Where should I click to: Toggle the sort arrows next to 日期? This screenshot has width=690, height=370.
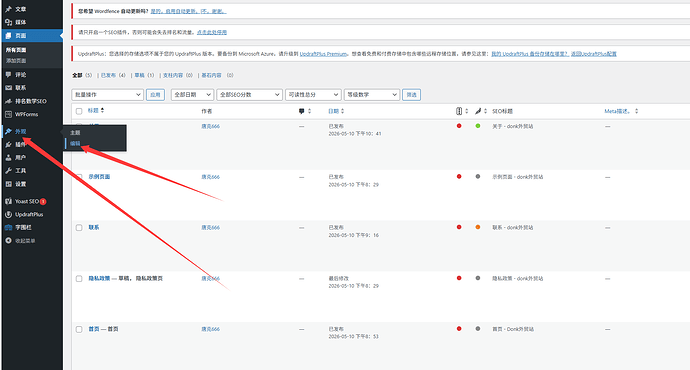tap(342, 111)
